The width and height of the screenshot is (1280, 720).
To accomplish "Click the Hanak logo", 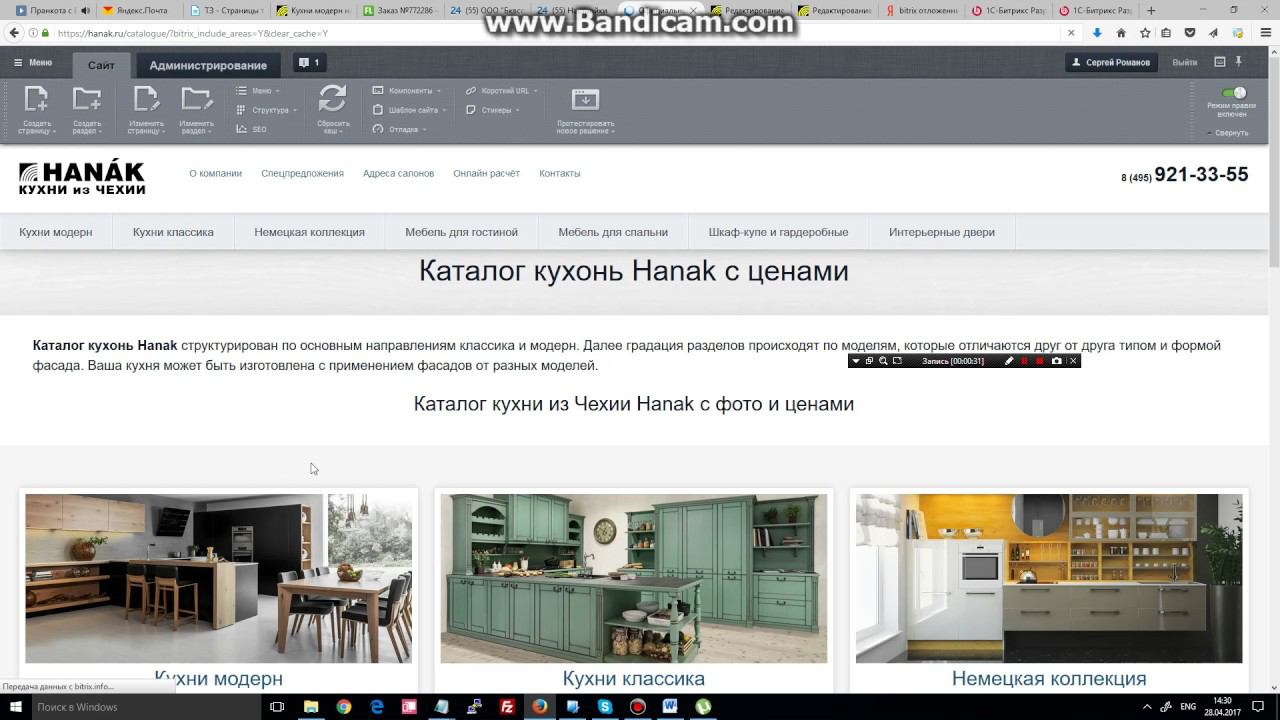I will 82,177.
